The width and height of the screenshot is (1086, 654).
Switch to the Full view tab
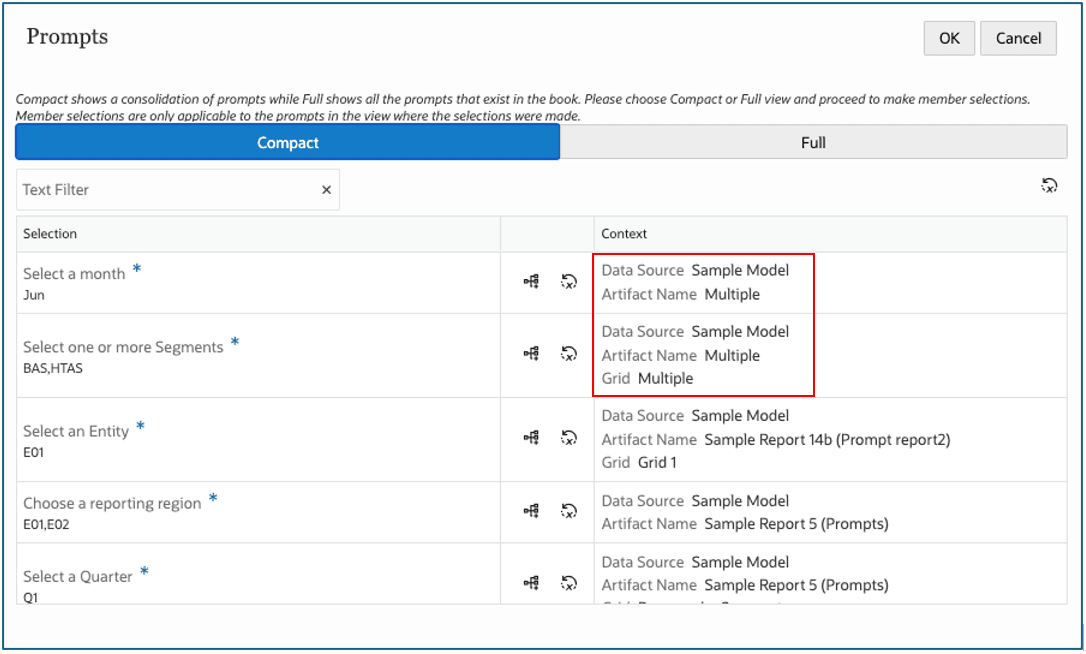coord(813,143)
